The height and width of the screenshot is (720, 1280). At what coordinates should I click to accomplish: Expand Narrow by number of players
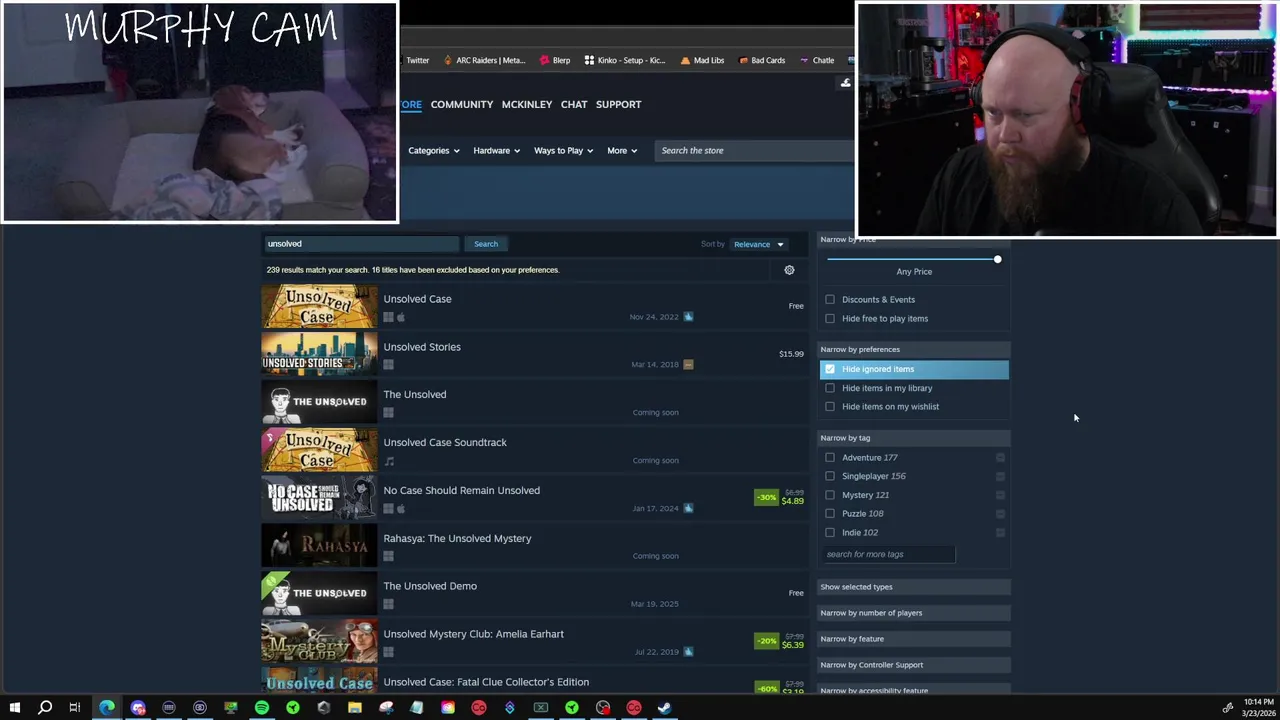tap(914, 613)
